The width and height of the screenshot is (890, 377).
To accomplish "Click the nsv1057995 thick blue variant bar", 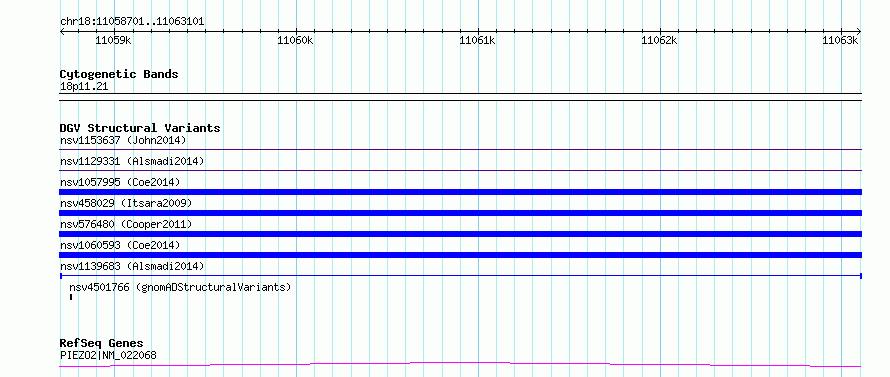I will coord(460,192).
